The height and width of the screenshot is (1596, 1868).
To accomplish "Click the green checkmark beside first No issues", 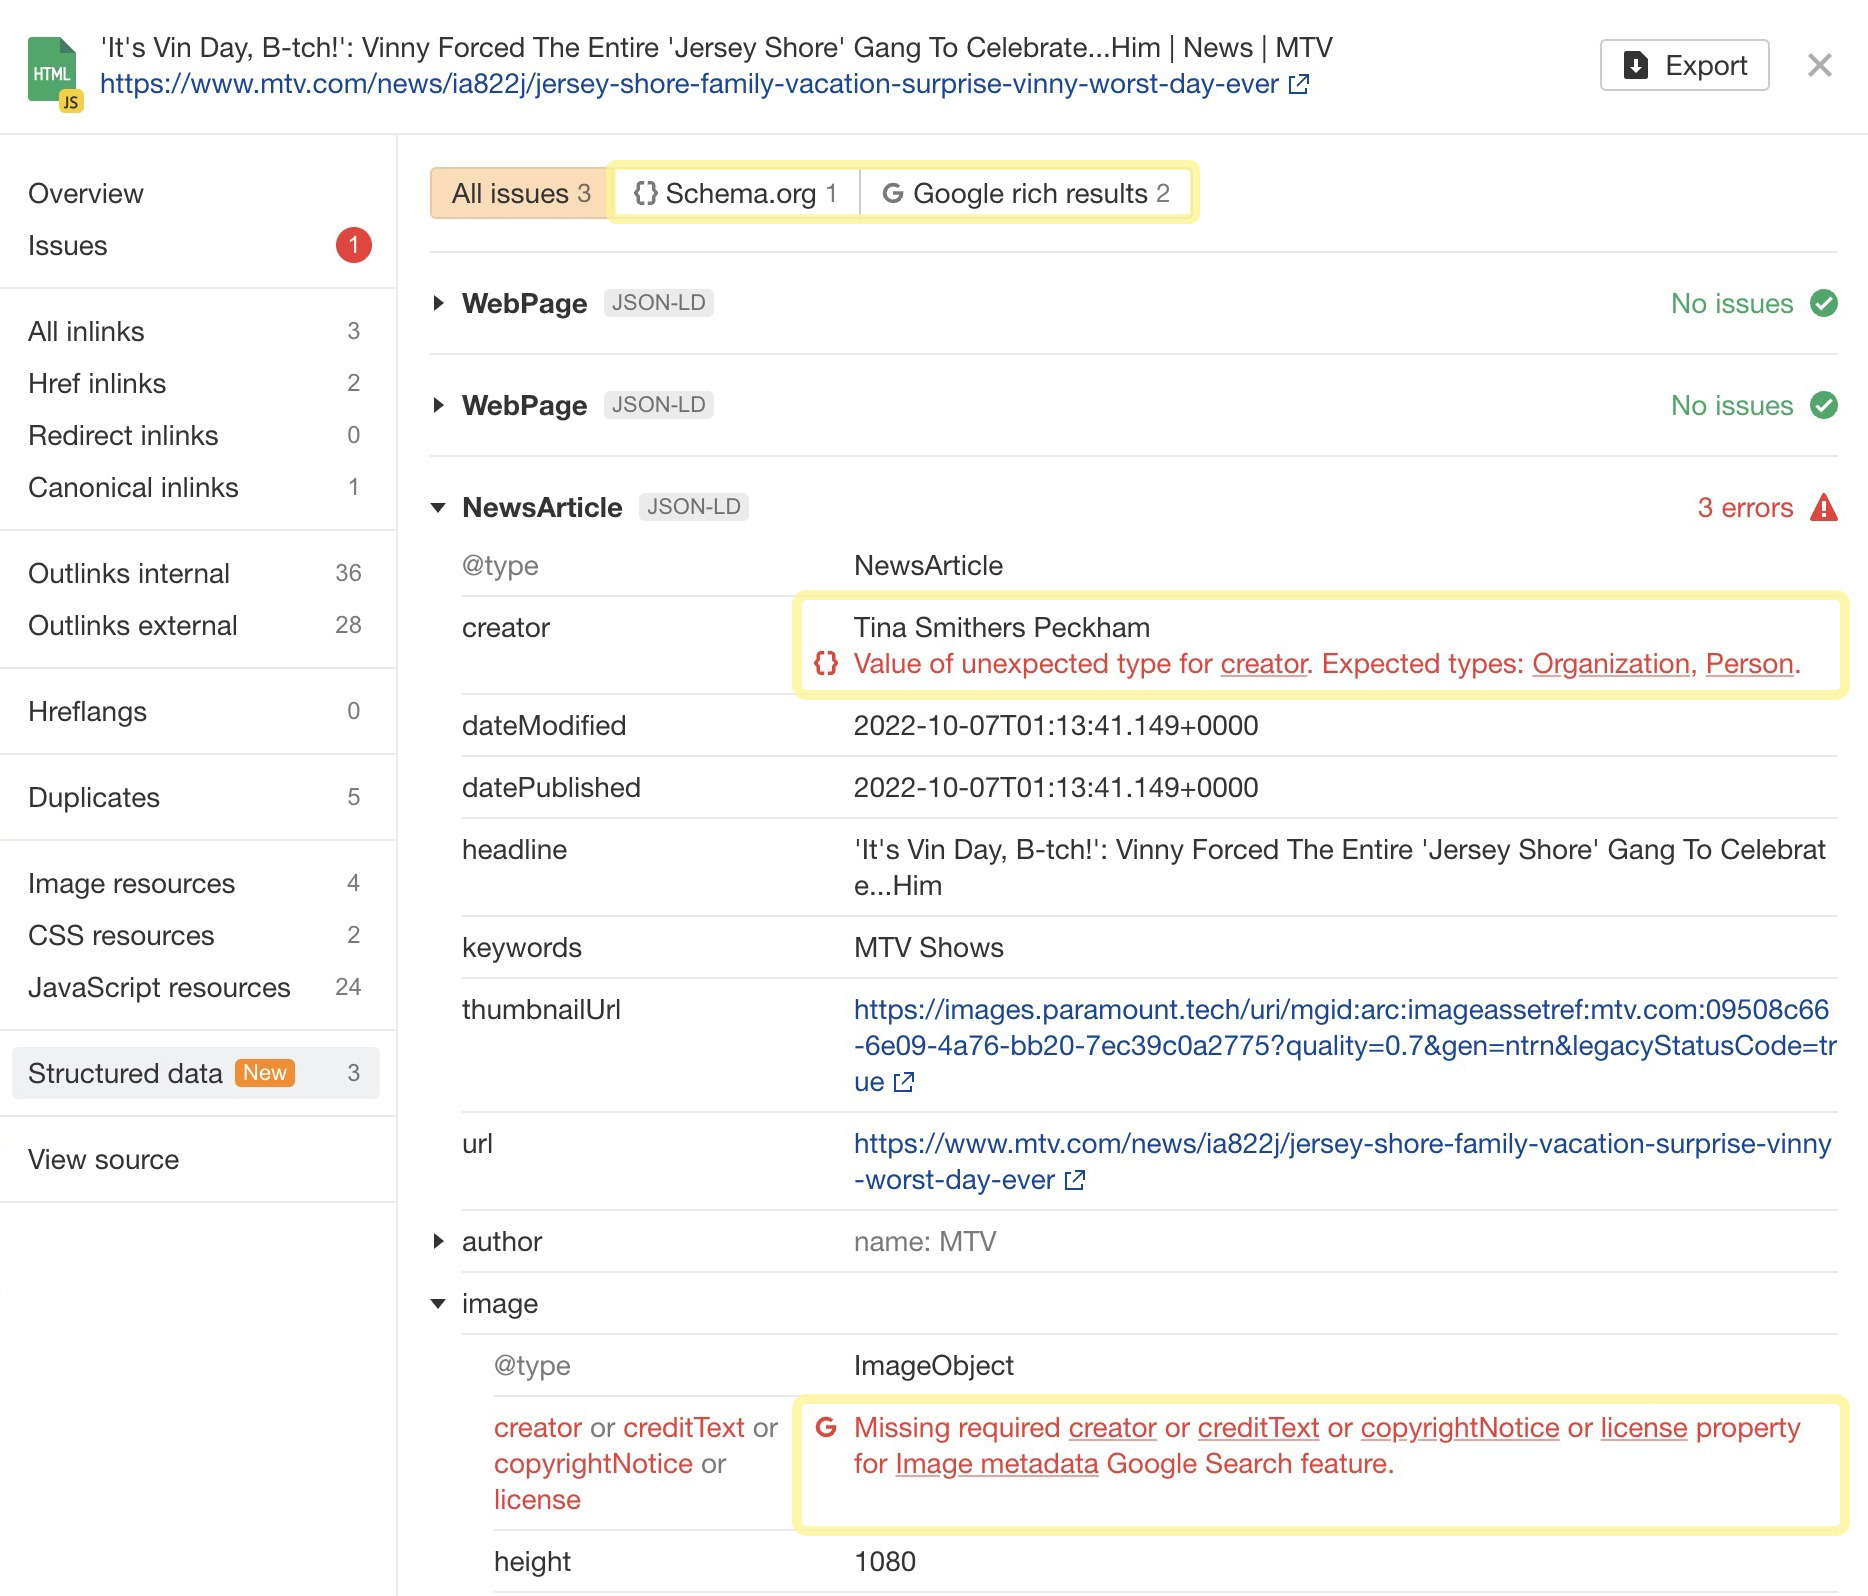I will (1826, 304).
